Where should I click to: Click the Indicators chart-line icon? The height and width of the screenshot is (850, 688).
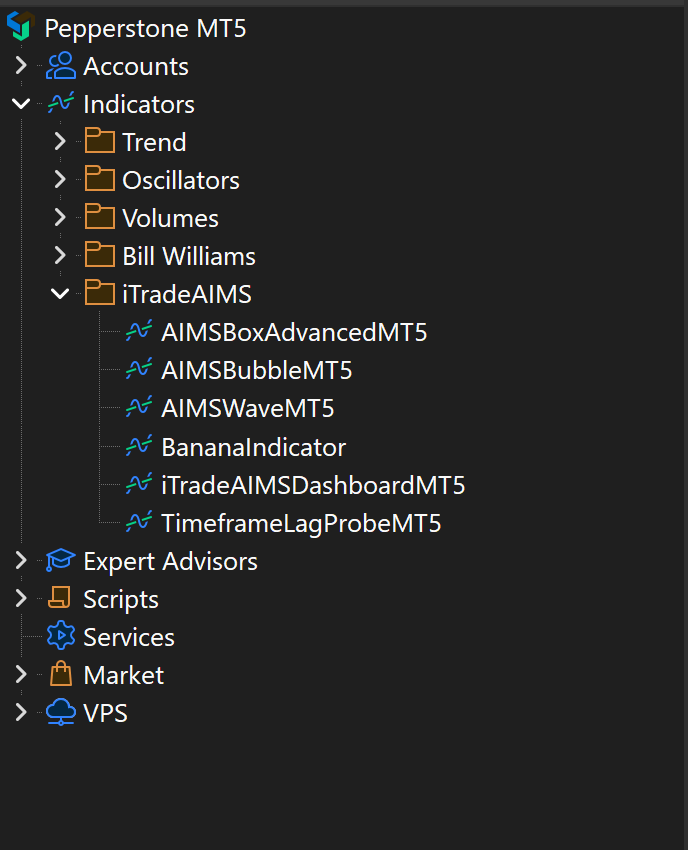(61, 102)
